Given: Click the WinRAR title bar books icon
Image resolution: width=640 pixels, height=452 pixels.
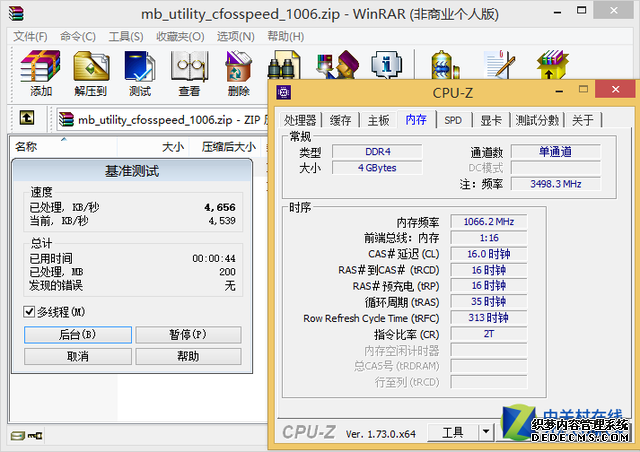Looking at the screenshot, I should coord(16,13).
